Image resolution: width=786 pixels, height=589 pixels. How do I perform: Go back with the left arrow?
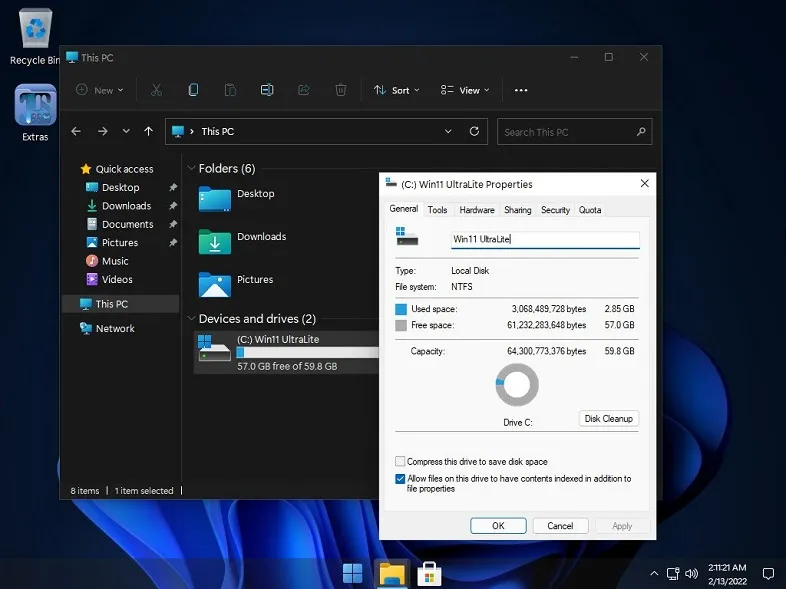point(76,131)
